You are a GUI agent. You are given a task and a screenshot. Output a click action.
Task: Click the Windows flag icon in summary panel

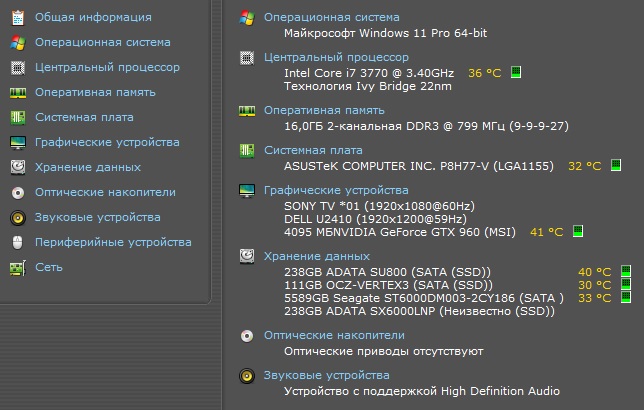pos(247,18)
